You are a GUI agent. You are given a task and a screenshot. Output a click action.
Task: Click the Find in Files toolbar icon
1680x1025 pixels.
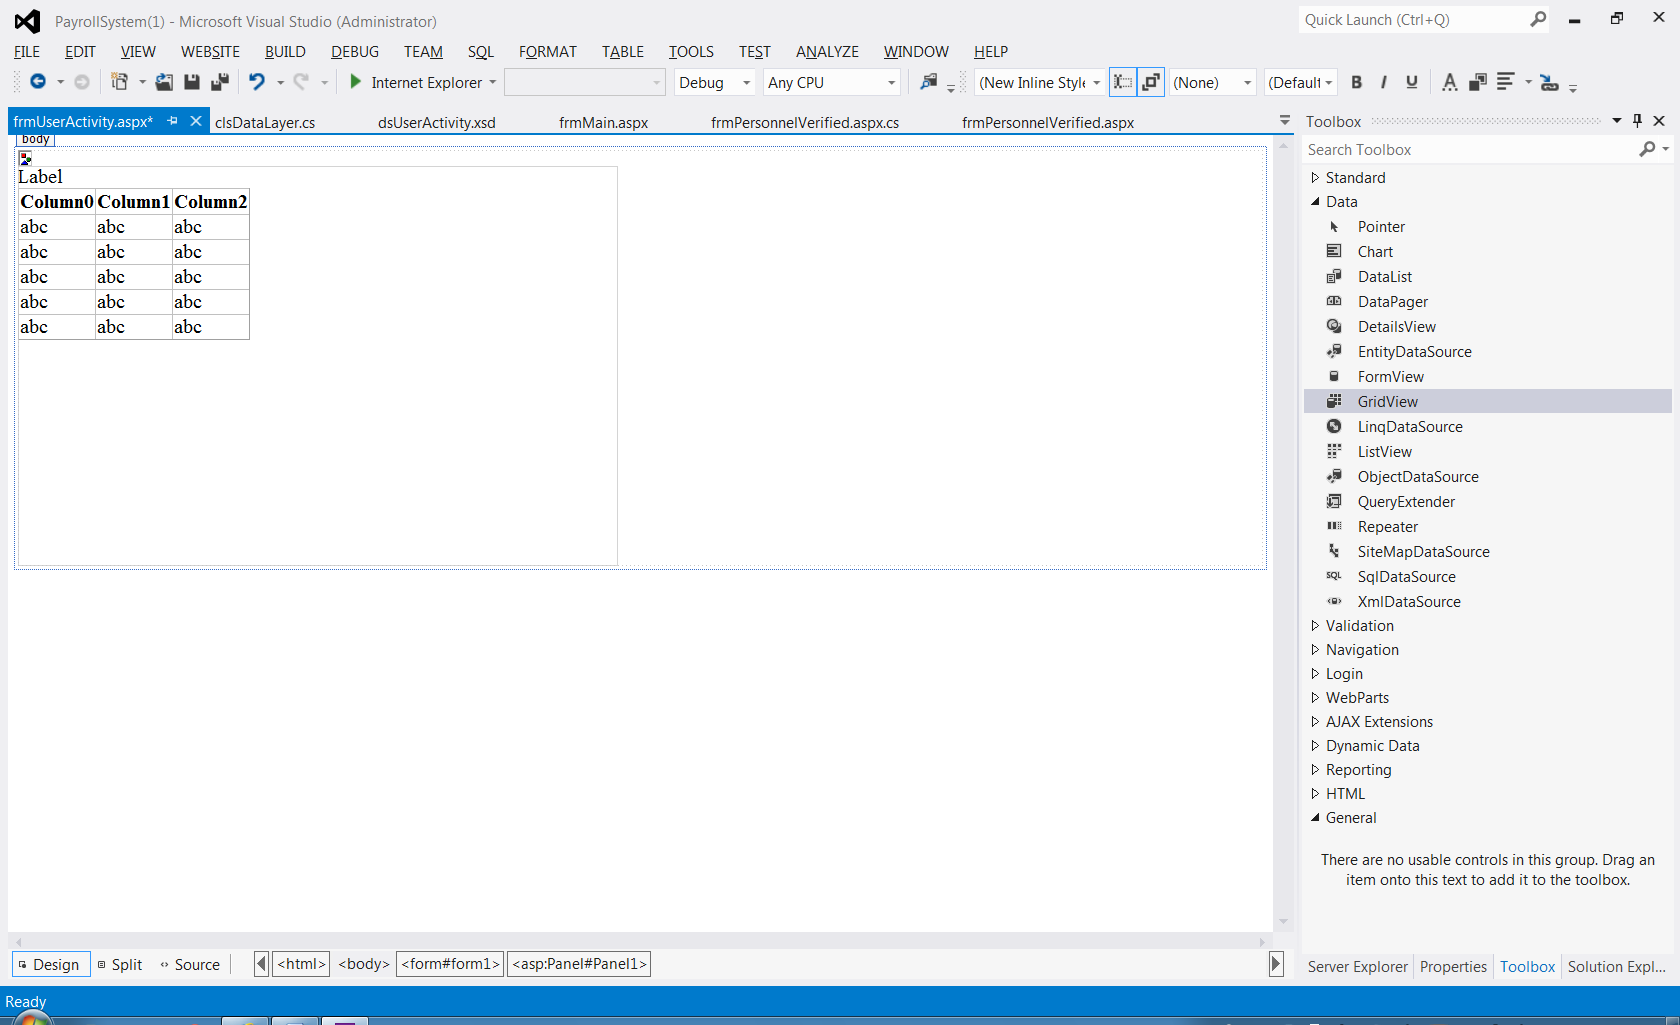(929, 82)
